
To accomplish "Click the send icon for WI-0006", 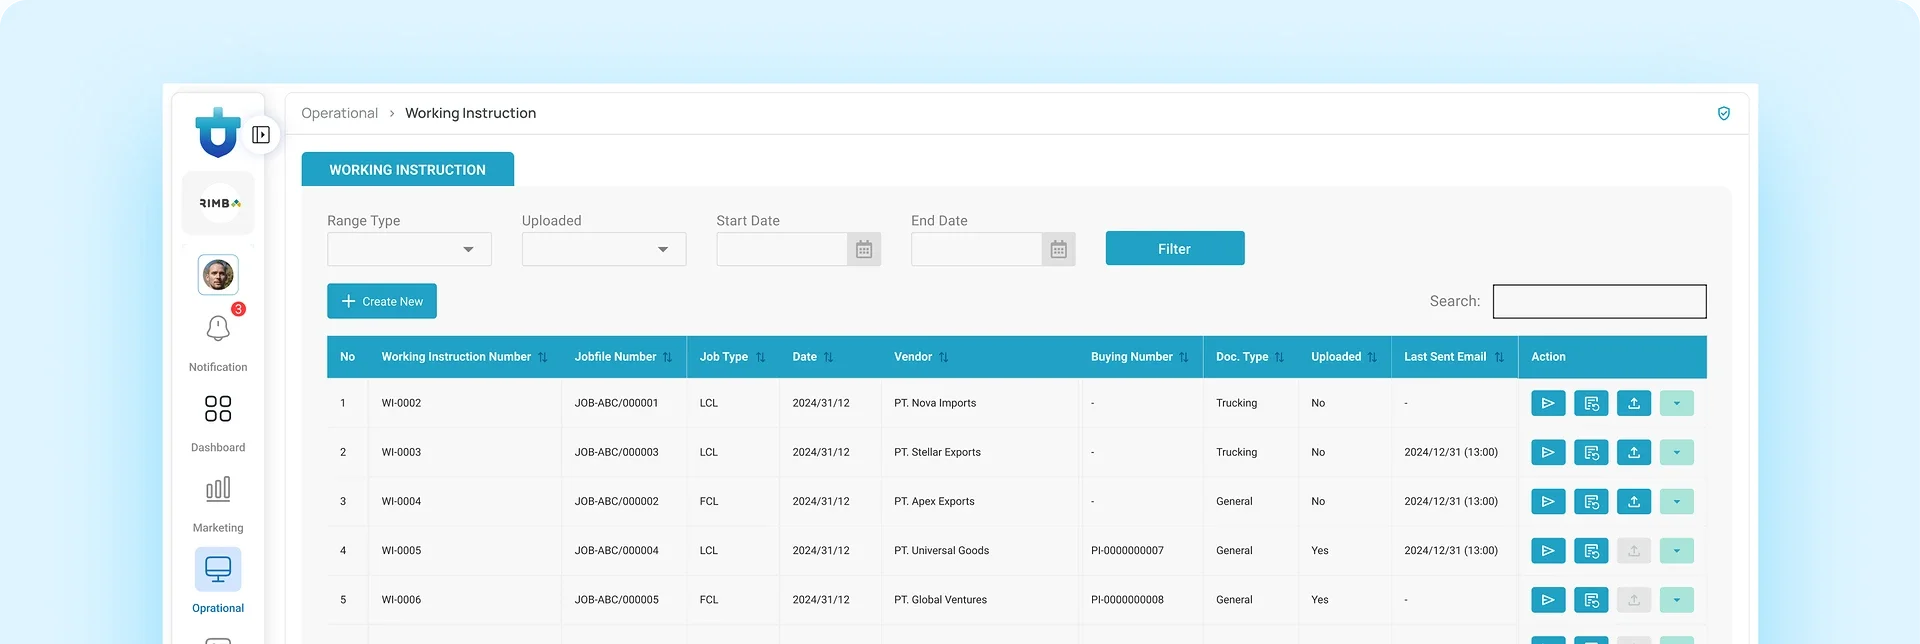I will click(1548, 600).
